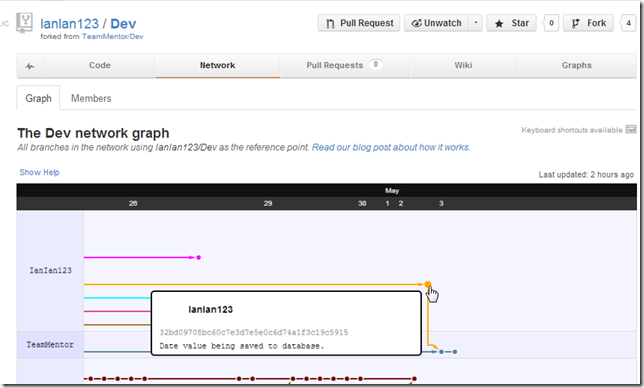Click the orange commit dot under the cursor

(428, 284)
